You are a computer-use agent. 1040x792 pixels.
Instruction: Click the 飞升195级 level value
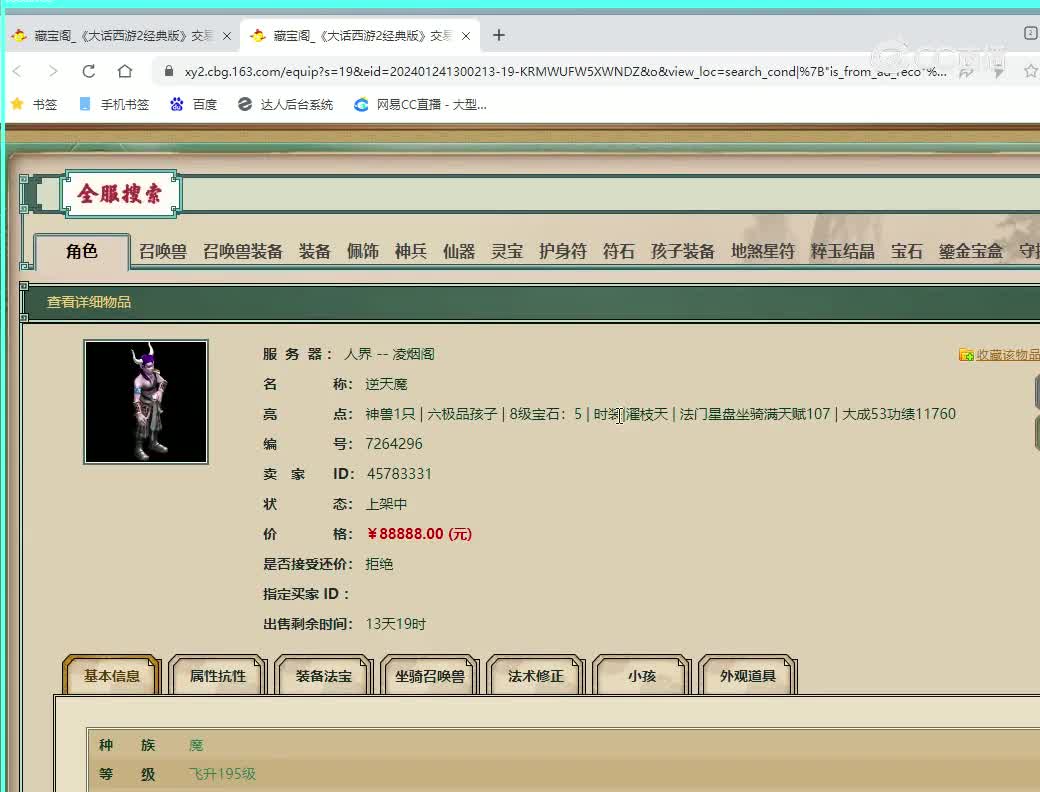pyautogui.click(x=222, y=774)
